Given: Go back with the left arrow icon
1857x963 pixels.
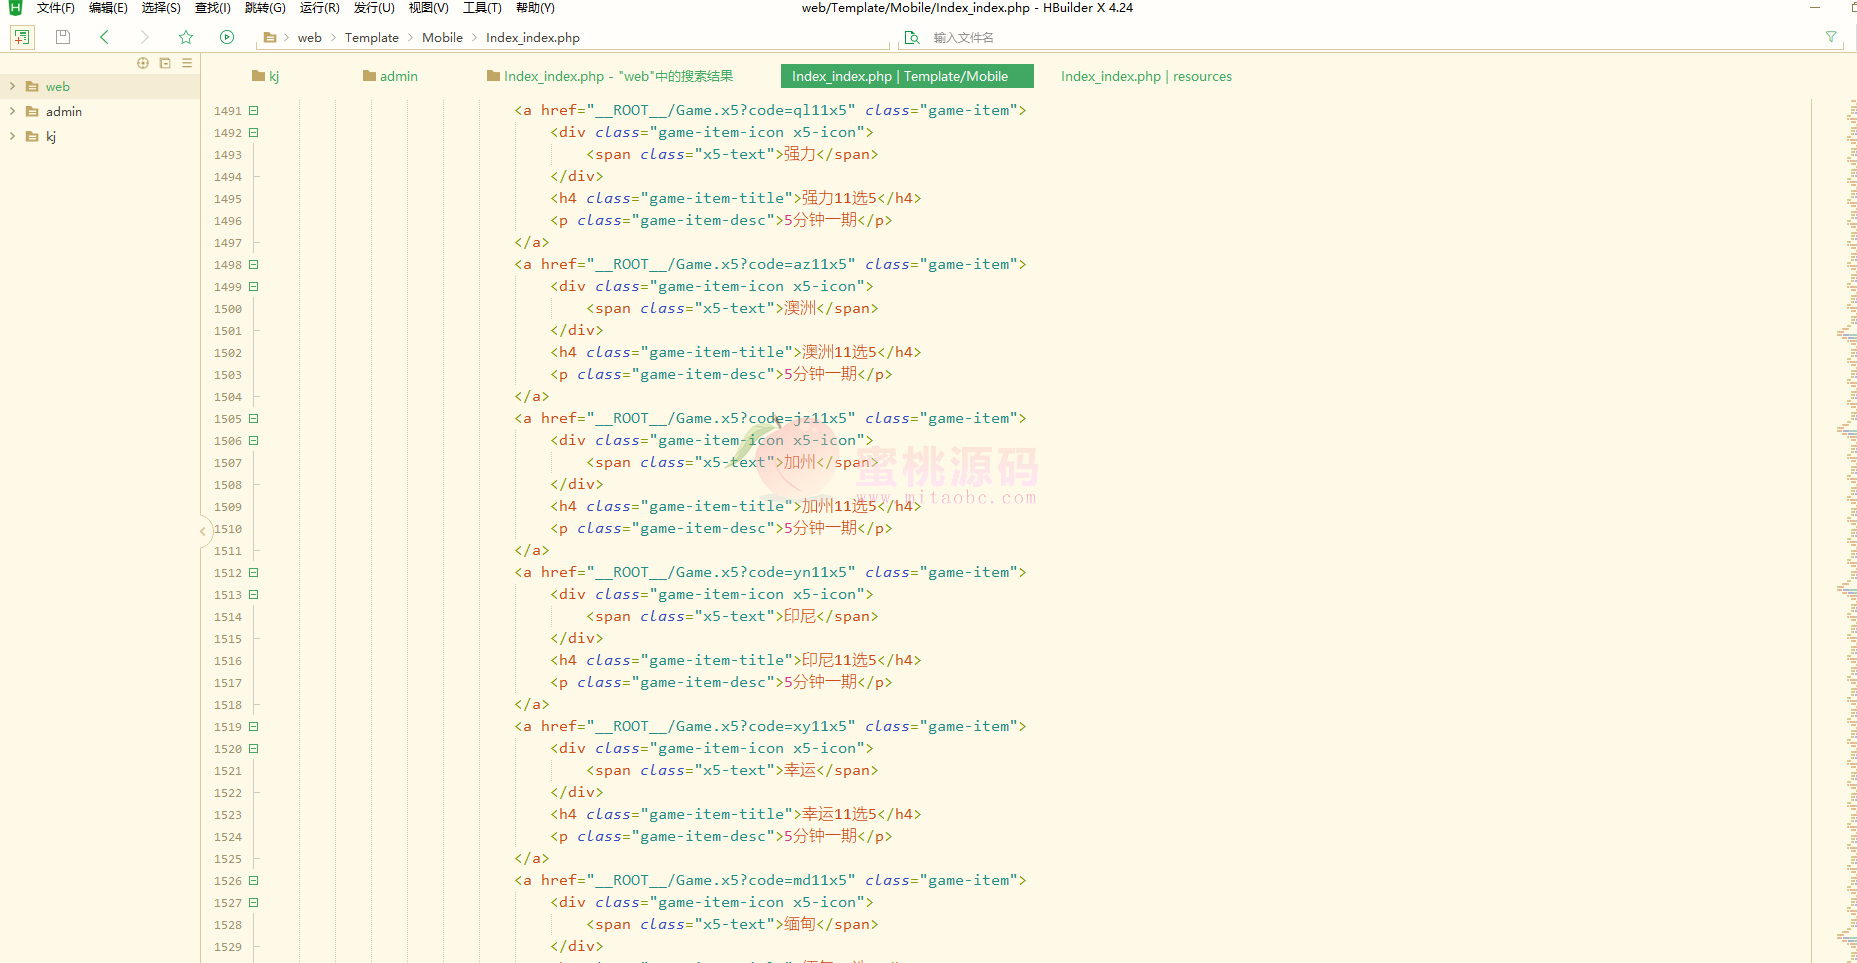Looking at the screenshot, I should point(104,37).
